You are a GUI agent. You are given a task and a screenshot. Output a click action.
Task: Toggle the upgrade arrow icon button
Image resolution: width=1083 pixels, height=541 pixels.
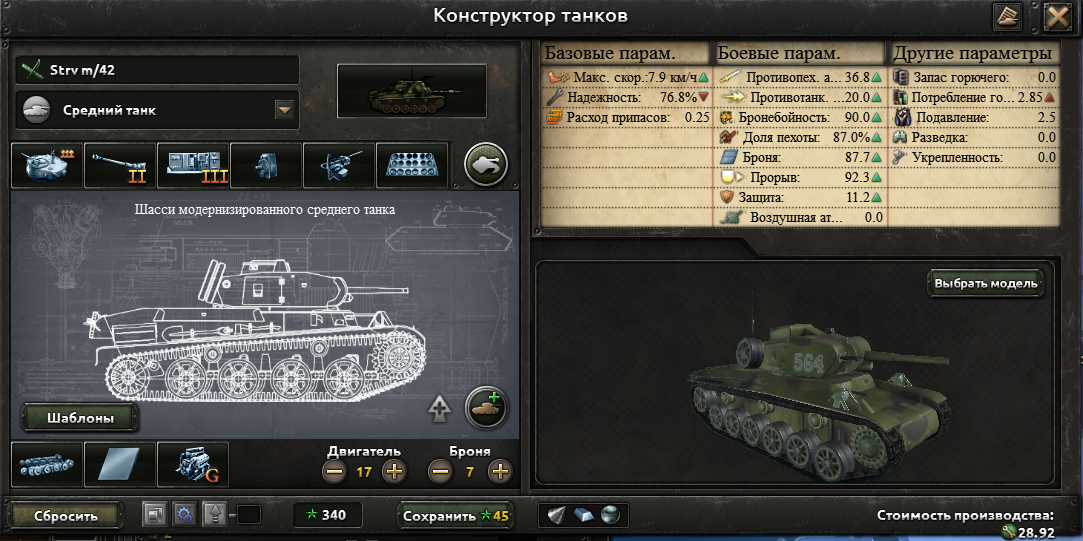[x=439, y=409]
